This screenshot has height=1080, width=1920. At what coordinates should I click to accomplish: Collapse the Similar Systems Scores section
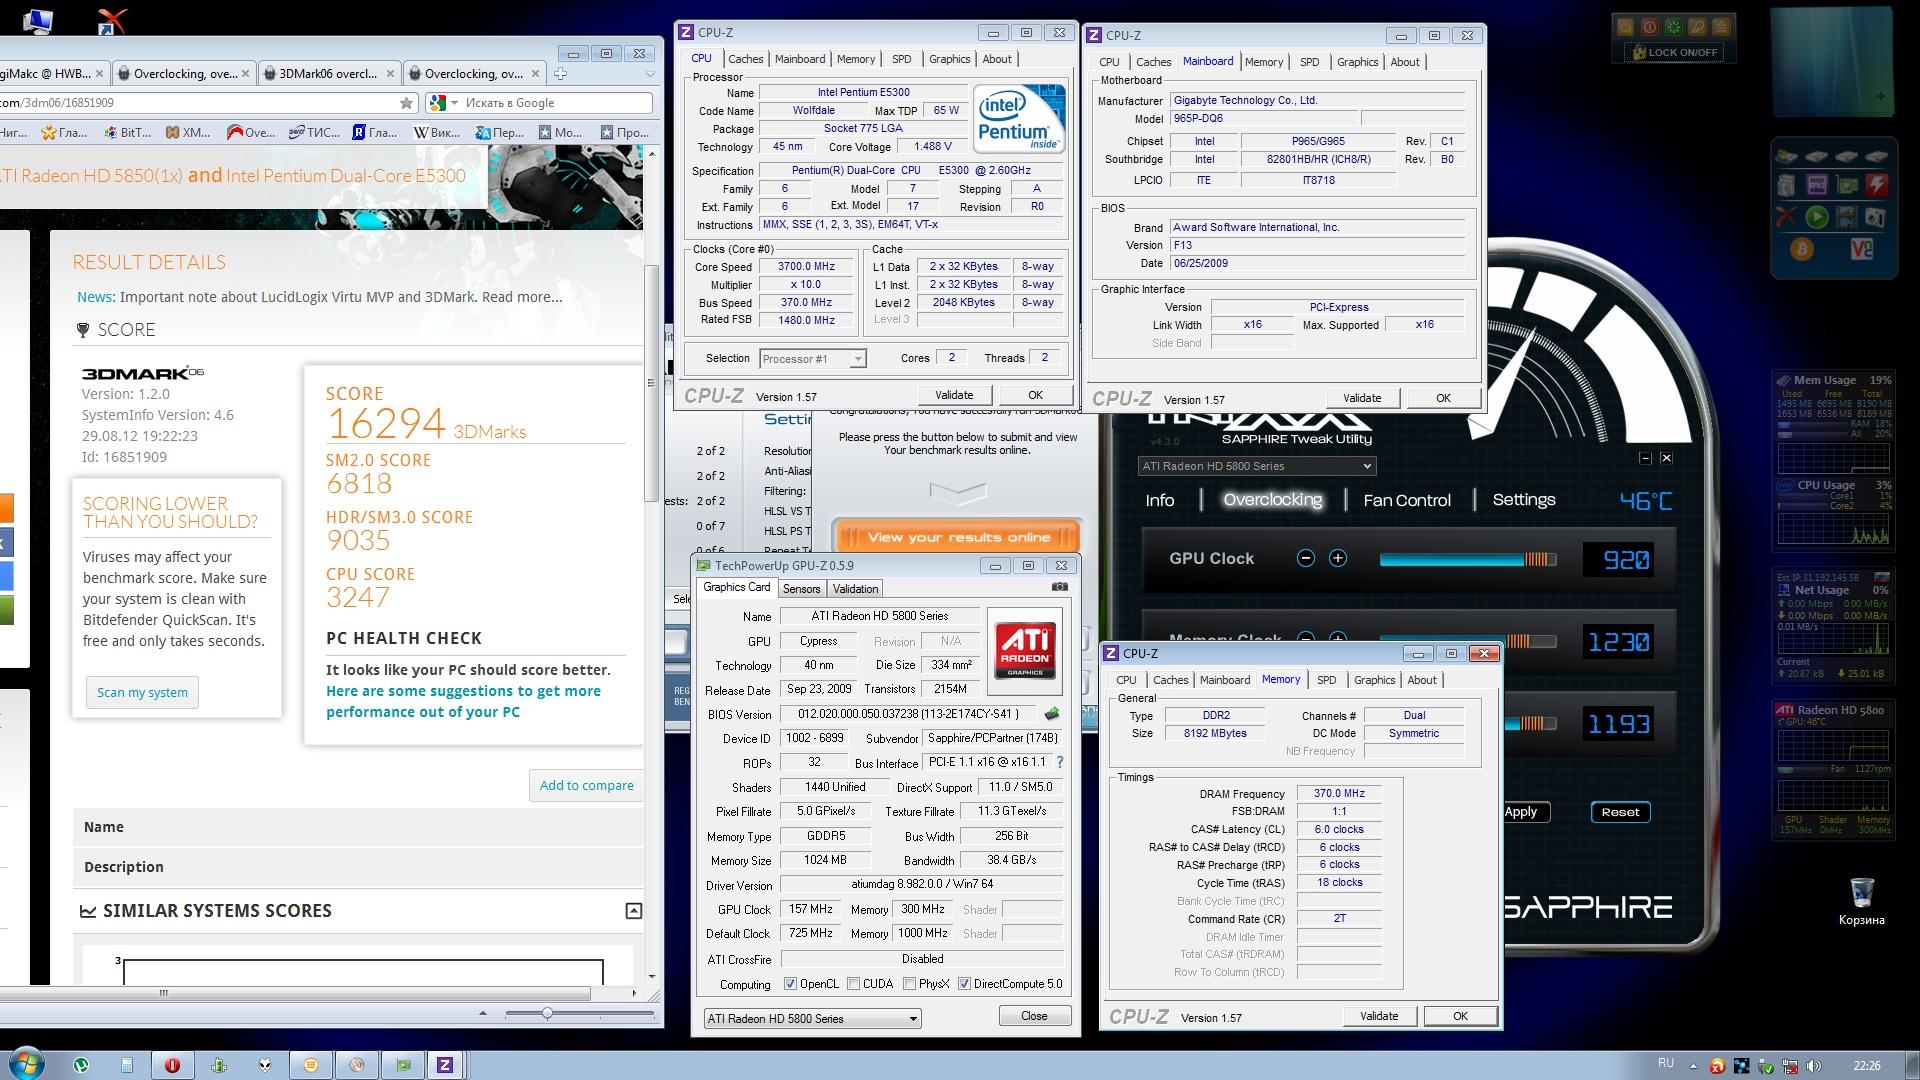tap(633, 911)
